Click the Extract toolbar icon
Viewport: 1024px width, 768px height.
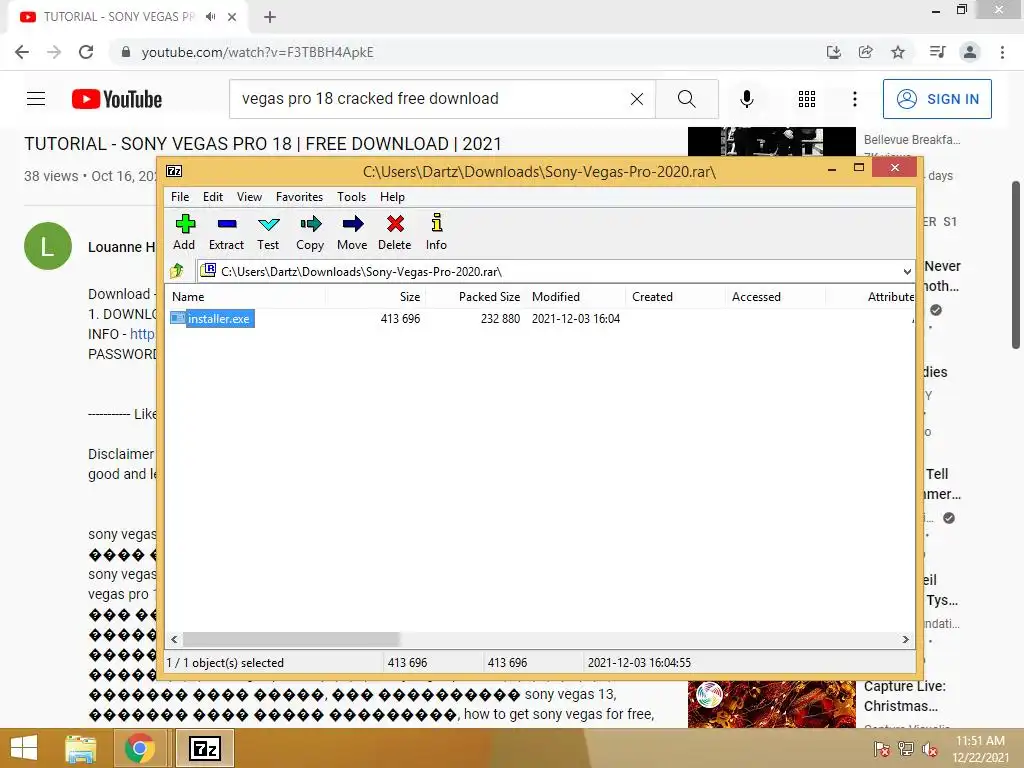pos(226,232)
